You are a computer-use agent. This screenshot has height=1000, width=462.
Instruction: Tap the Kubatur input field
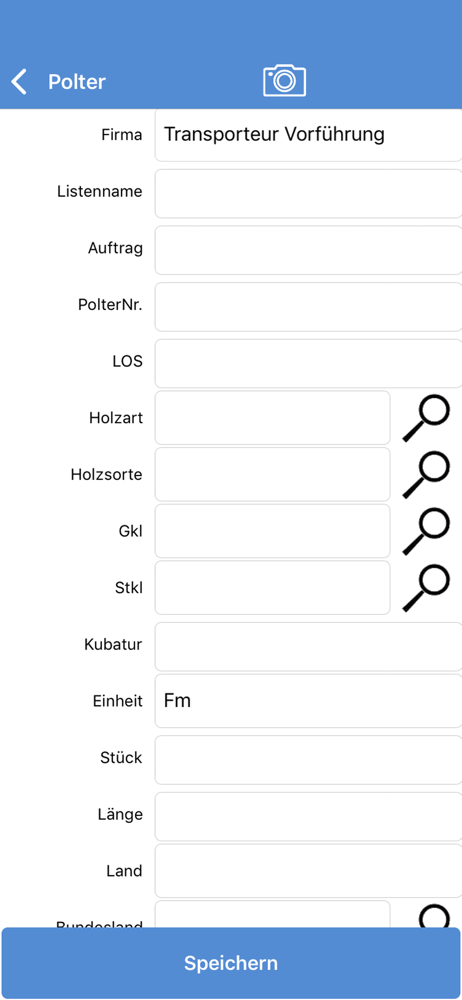click(x=308, y=647)
